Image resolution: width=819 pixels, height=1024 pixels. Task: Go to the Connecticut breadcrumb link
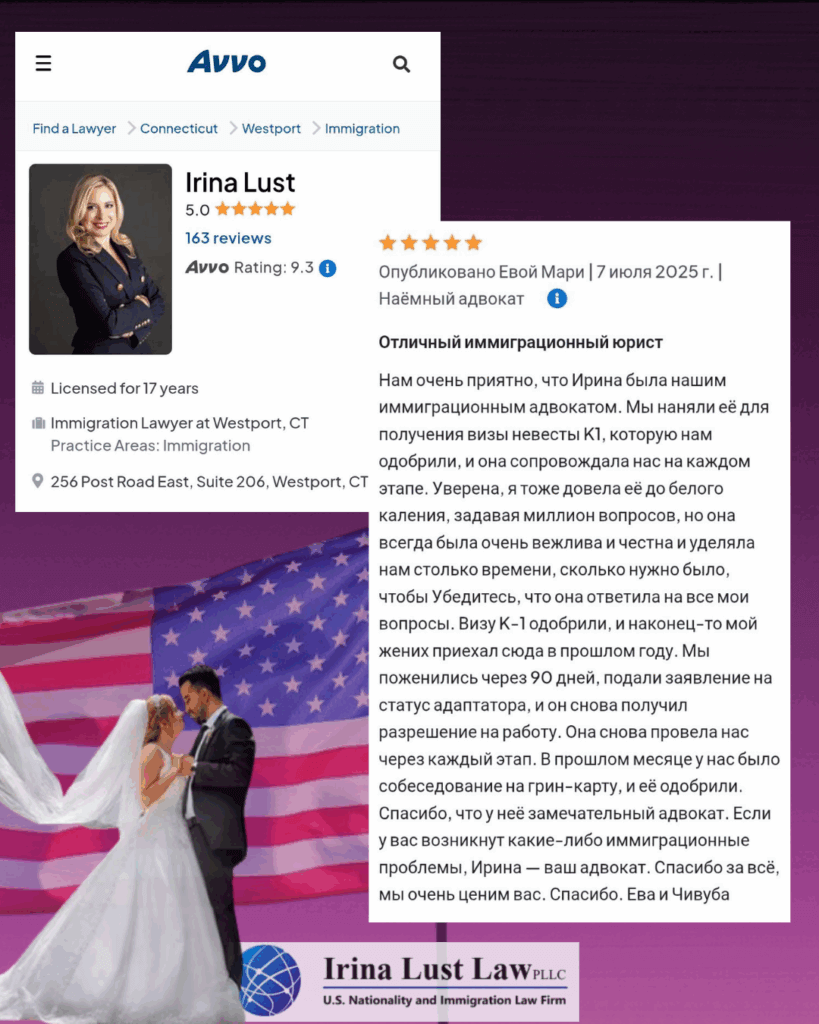coord(179,129)
